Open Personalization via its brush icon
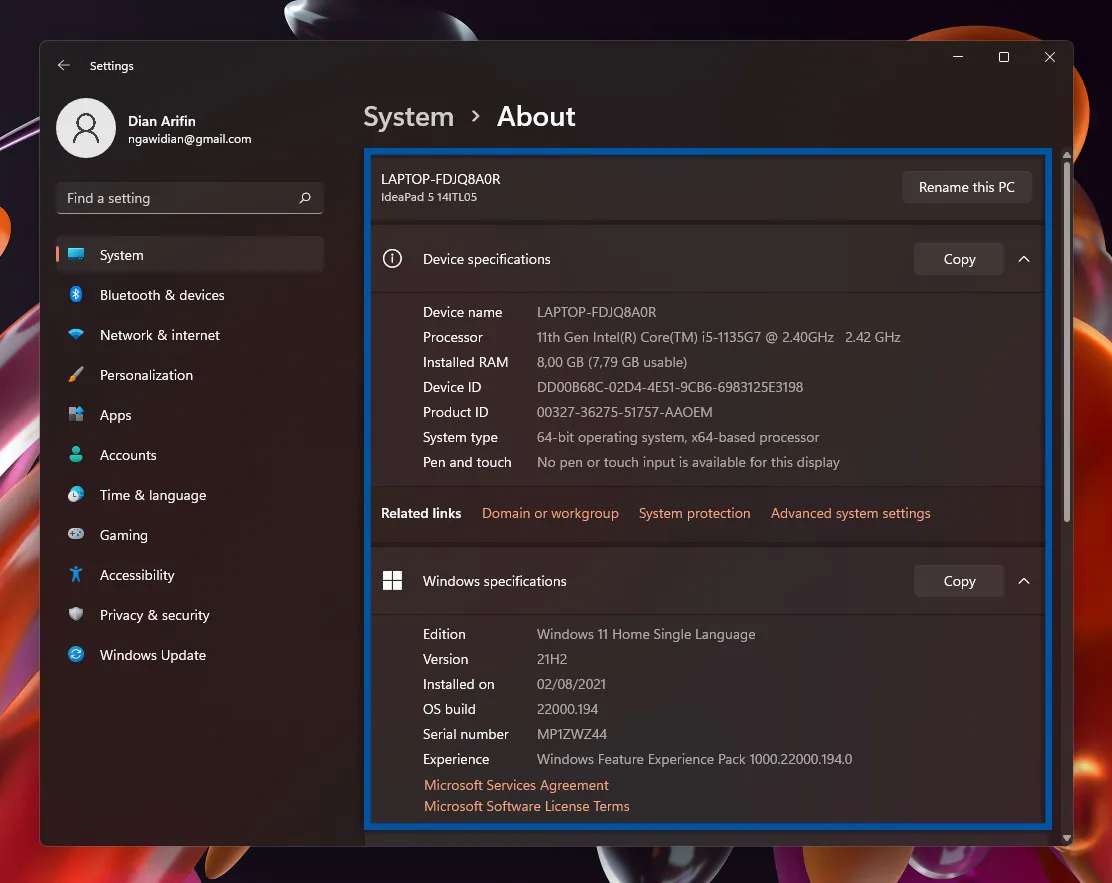This screenshot has height=883, width=1112. point(77,375)
